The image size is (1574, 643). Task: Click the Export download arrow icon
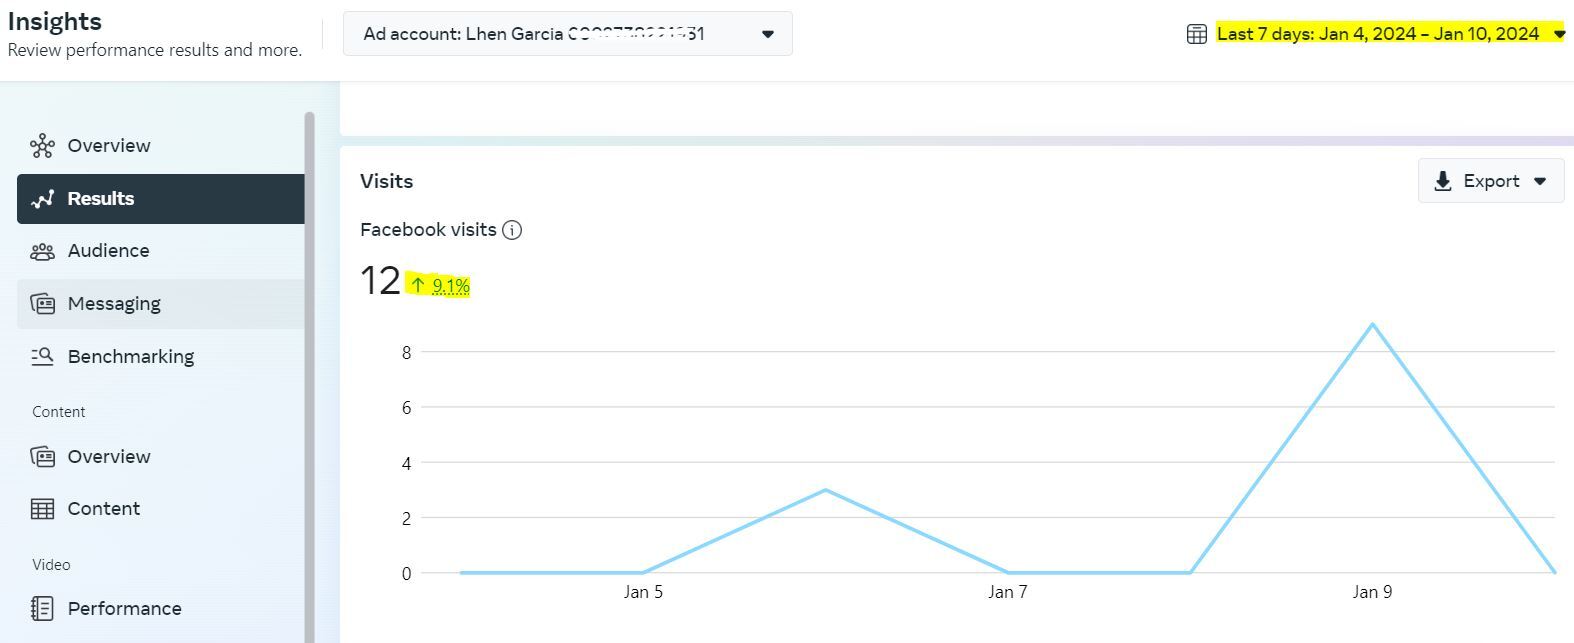point(1442,181)
